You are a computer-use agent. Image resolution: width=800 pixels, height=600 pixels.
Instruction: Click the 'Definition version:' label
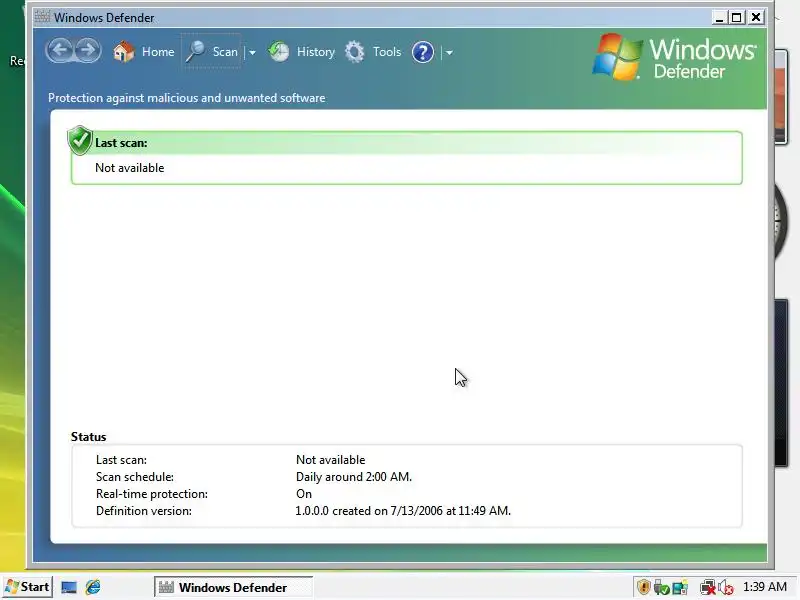coord(143,511)
